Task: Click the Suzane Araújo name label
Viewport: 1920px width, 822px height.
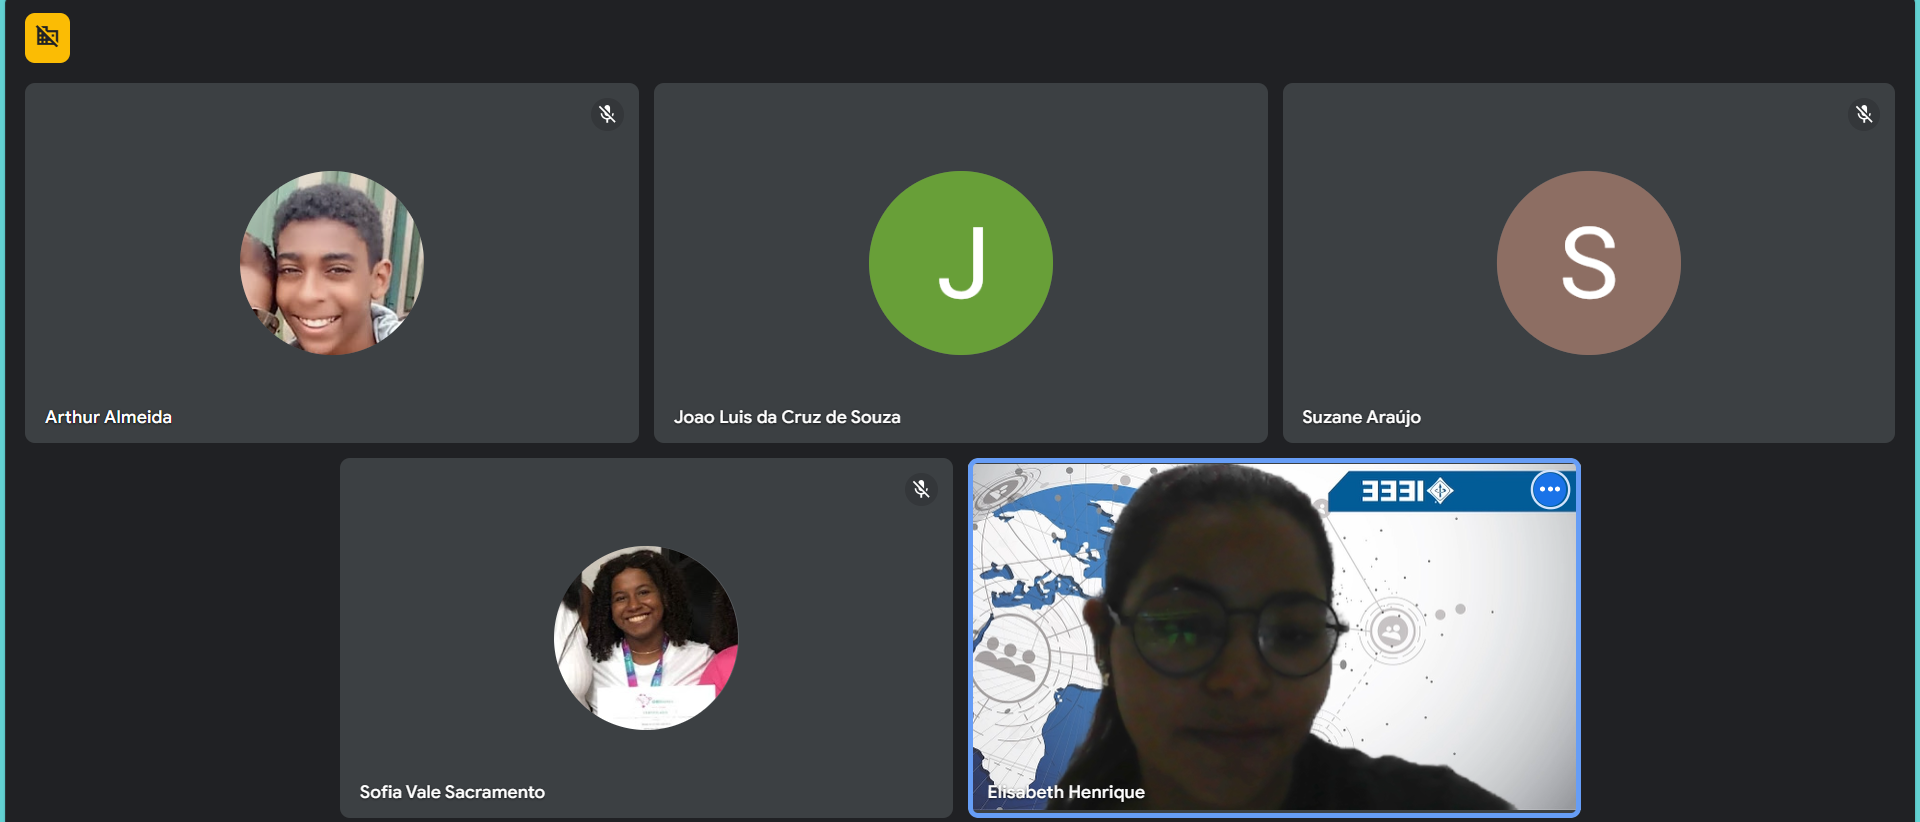Action: tap(1361, 417)
